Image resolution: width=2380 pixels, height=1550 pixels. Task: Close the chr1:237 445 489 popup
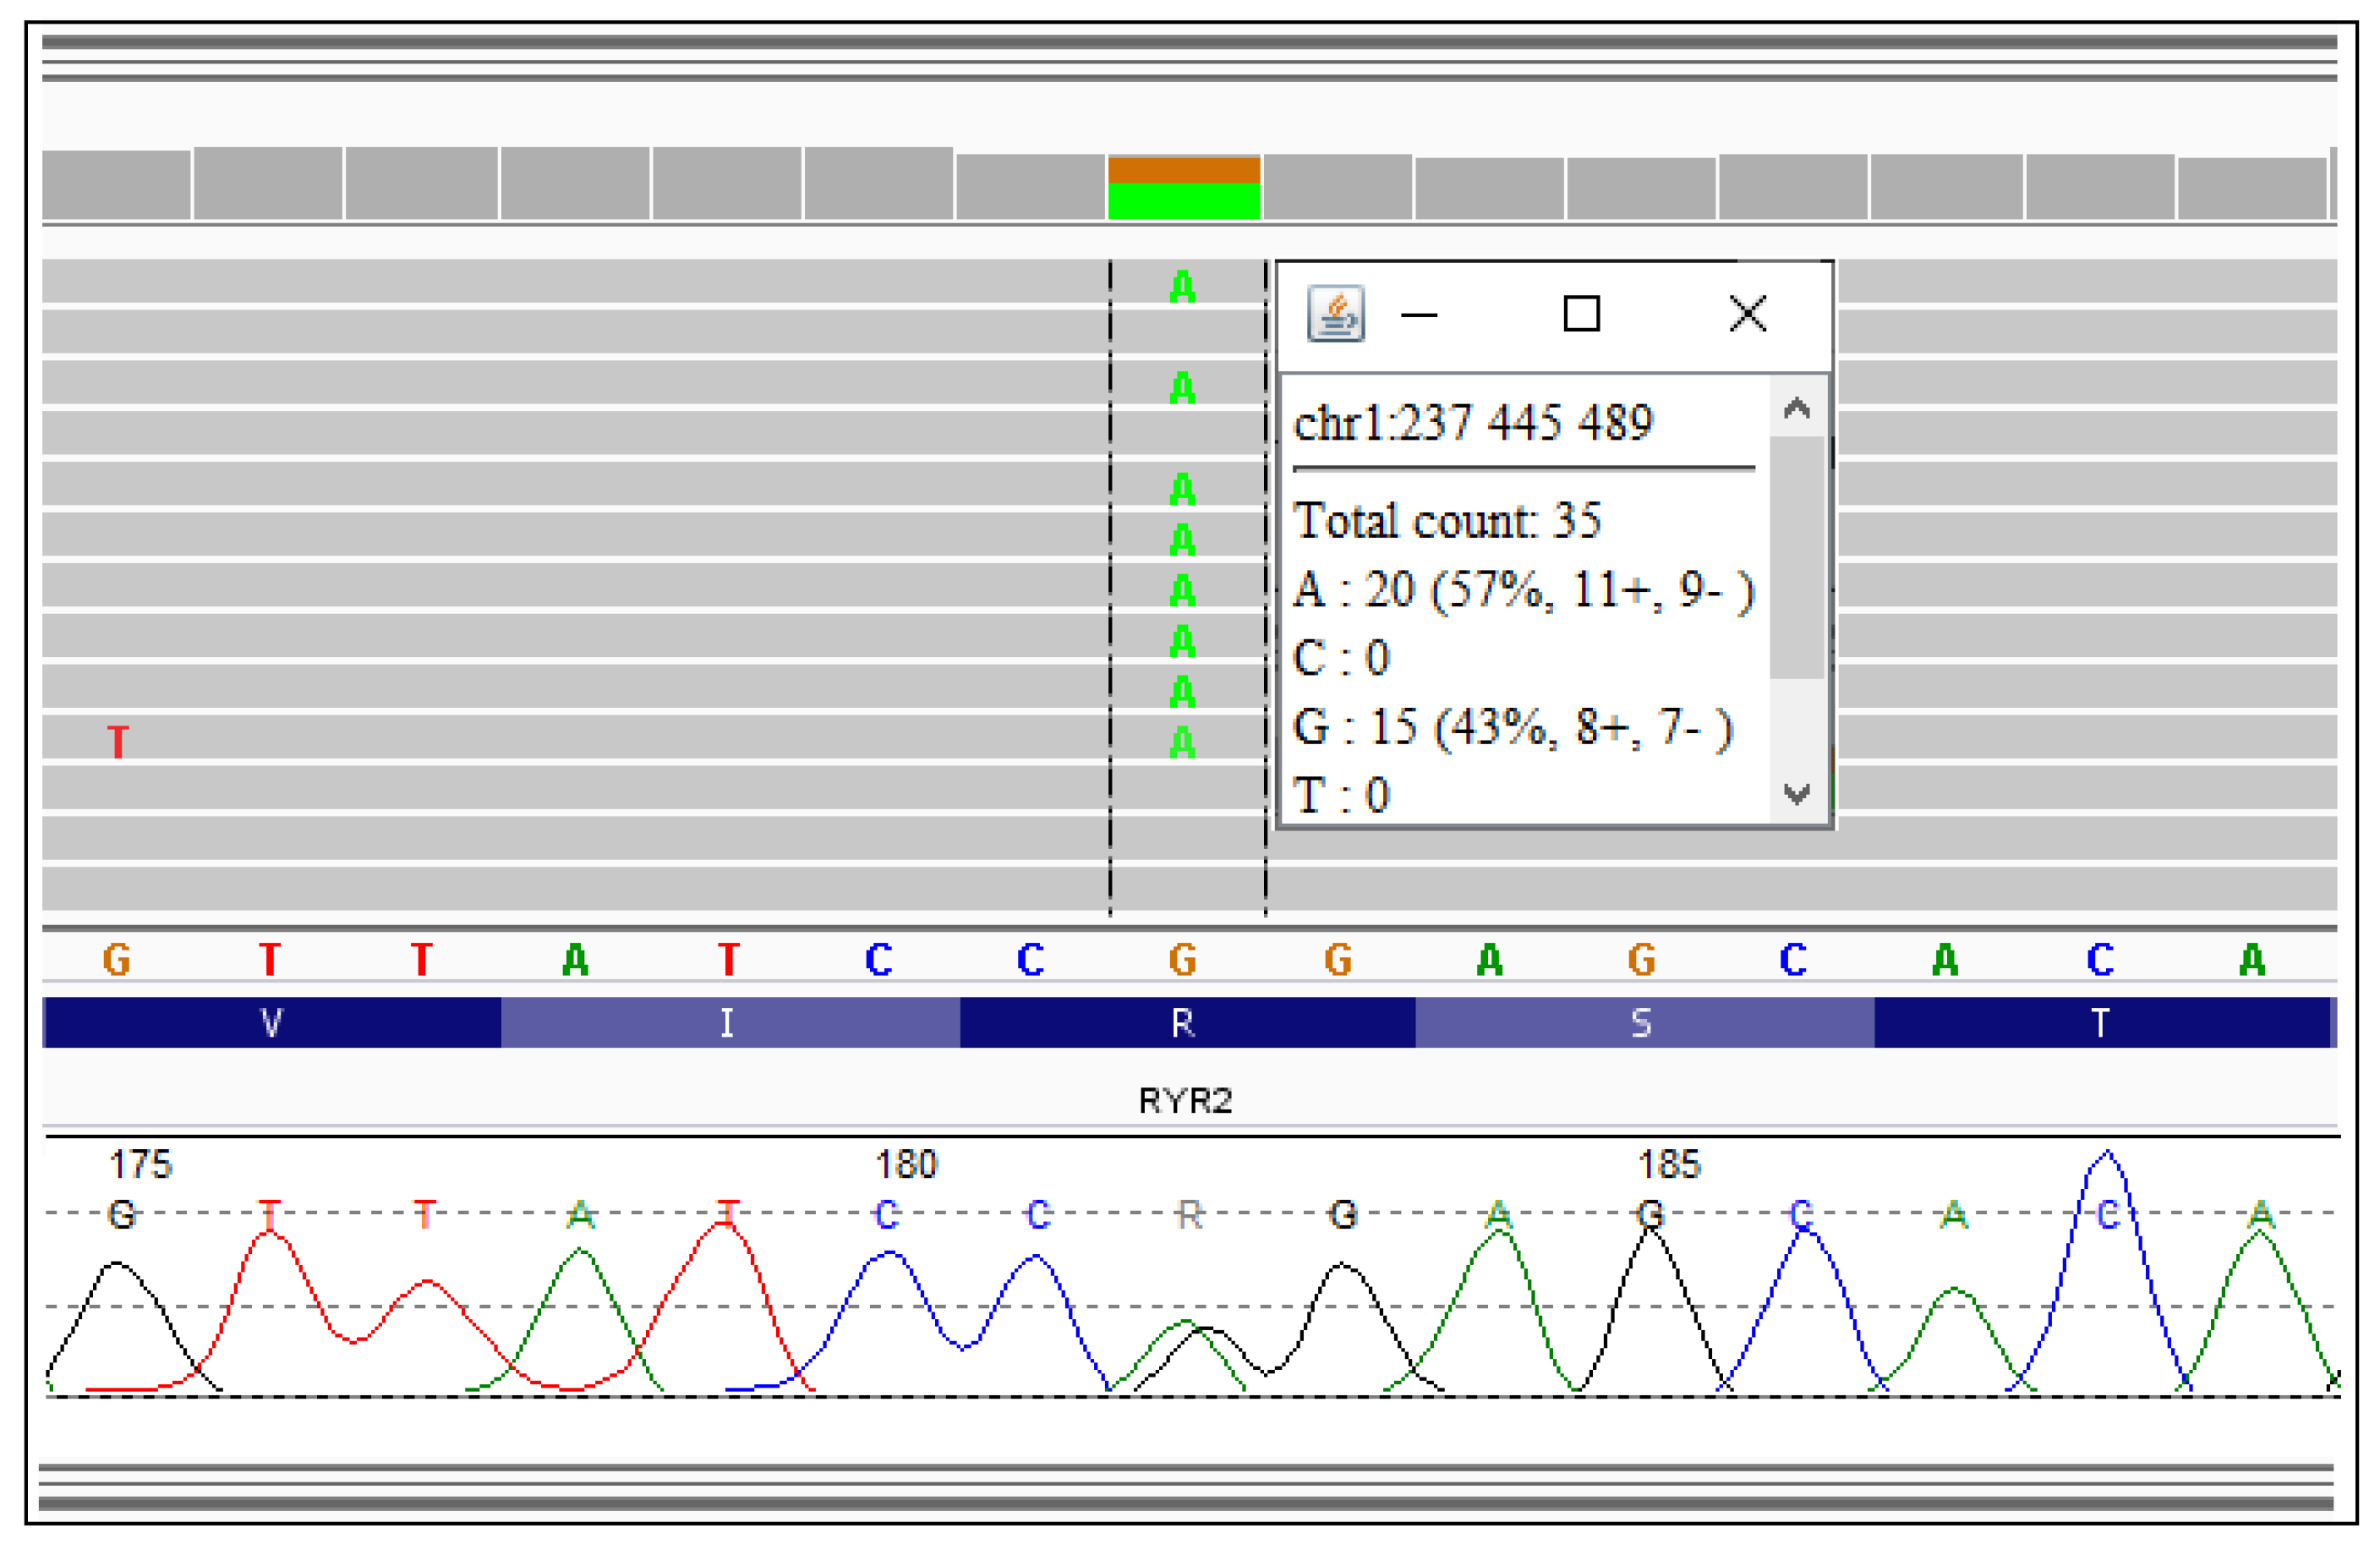[1747, 314]
